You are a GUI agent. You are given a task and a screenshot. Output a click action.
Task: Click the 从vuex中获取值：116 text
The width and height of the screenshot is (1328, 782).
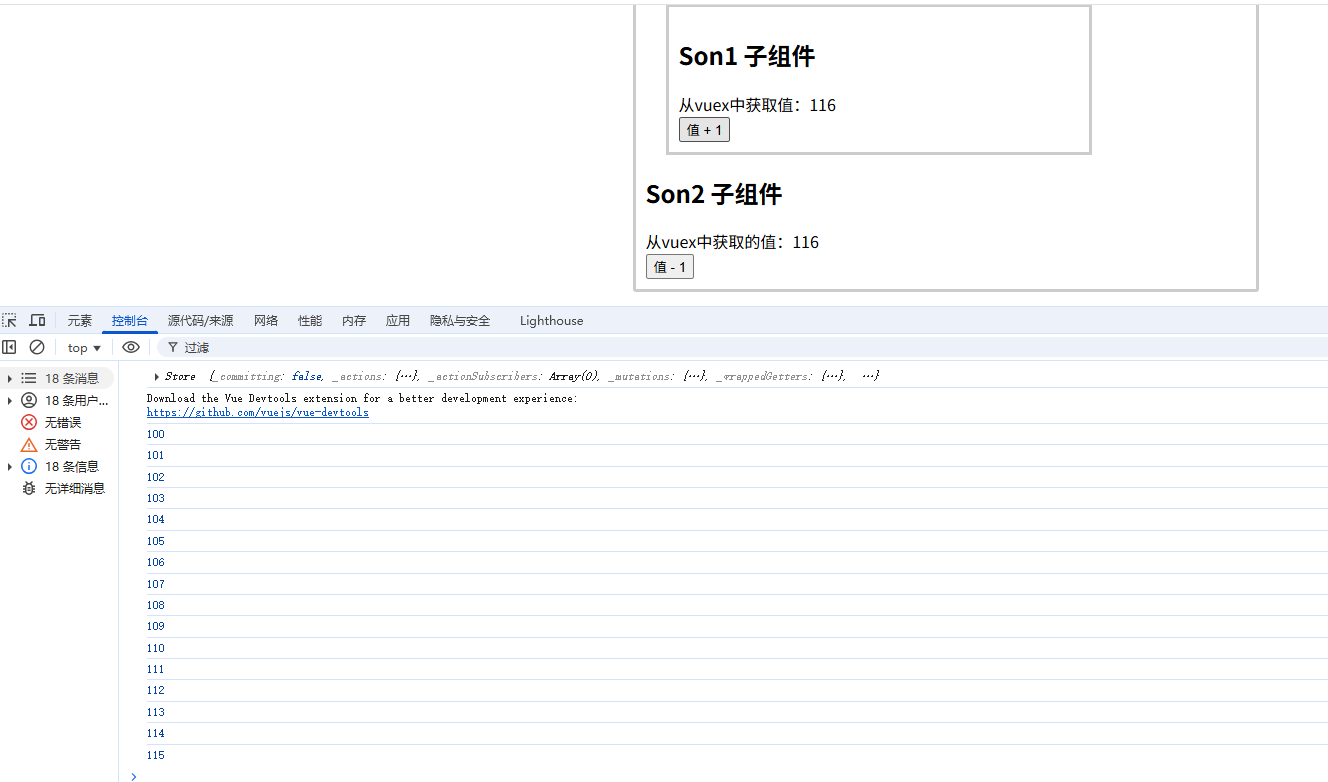757,105
